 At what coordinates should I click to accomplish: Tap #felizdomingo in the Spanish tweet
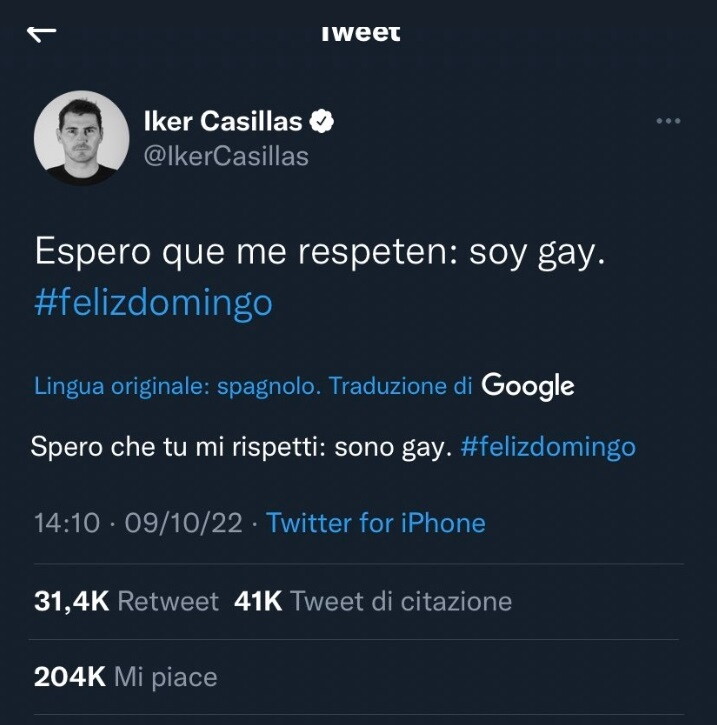tap(153, 302)
